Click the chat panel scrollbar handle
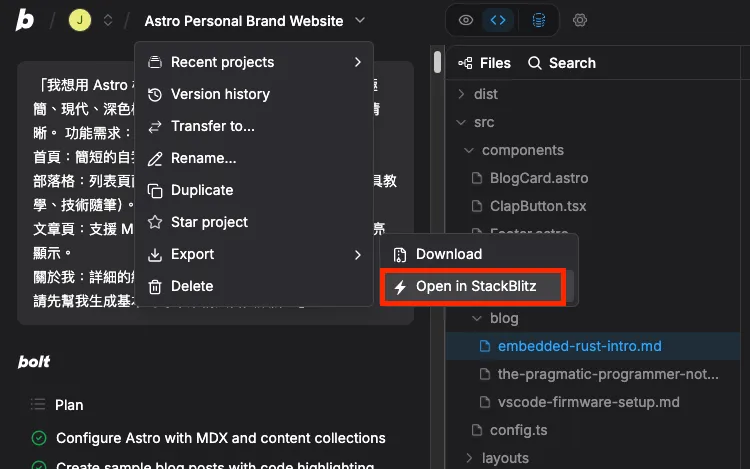 tap(437, 62)
